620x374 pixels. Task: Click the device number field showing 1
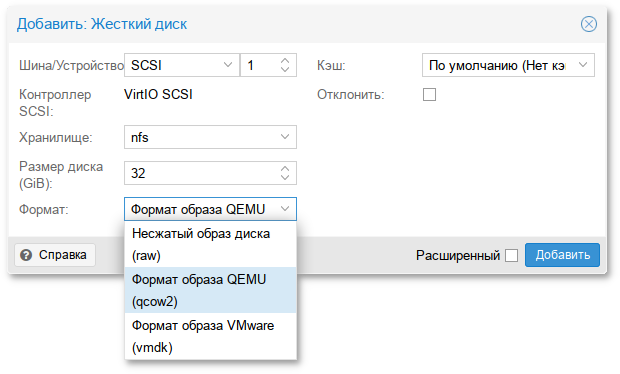coord(259,65)
